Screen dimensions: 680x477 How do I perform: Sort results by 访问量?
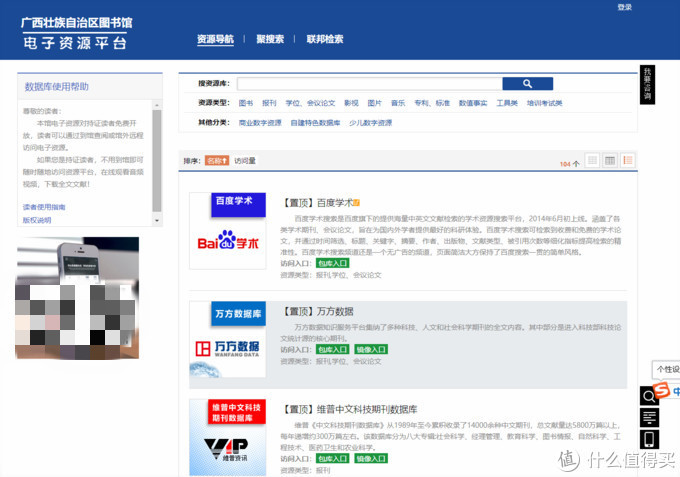click(245, 161)
